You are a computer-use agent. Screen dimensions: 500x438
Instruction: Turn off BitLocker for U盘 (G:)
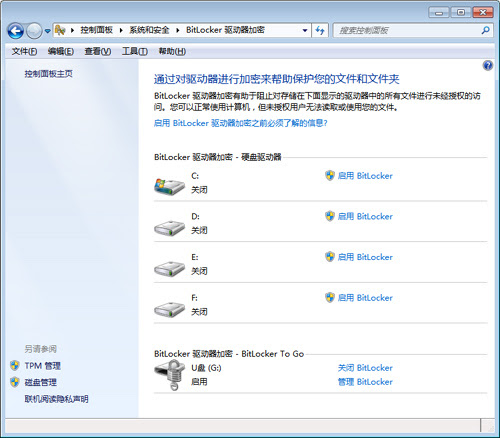point(365,368)
